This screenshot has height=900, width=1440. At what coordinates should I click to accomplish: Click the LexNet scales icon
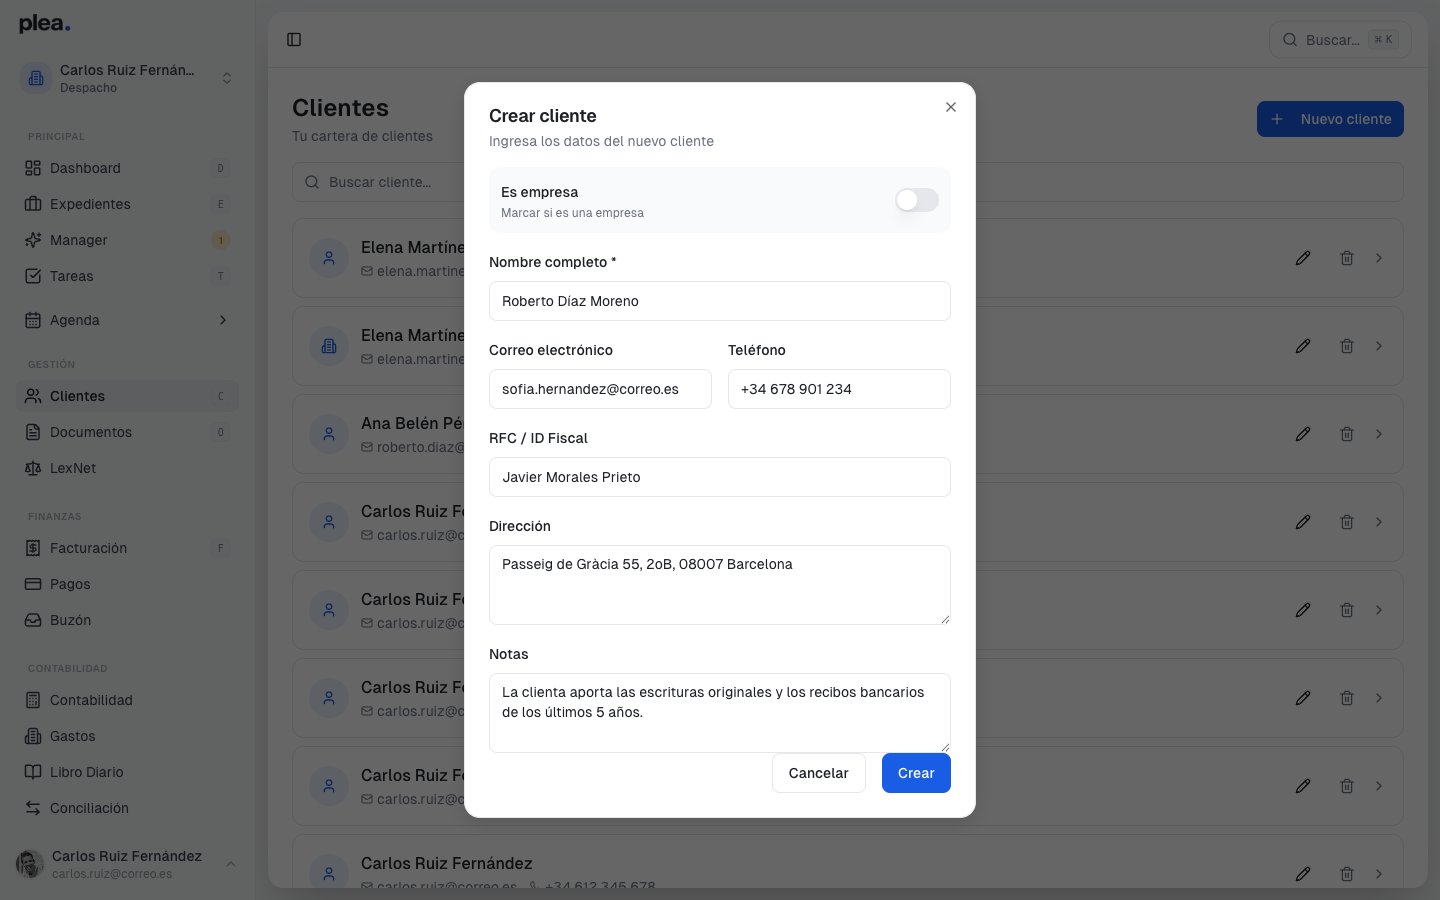point(33,468)
